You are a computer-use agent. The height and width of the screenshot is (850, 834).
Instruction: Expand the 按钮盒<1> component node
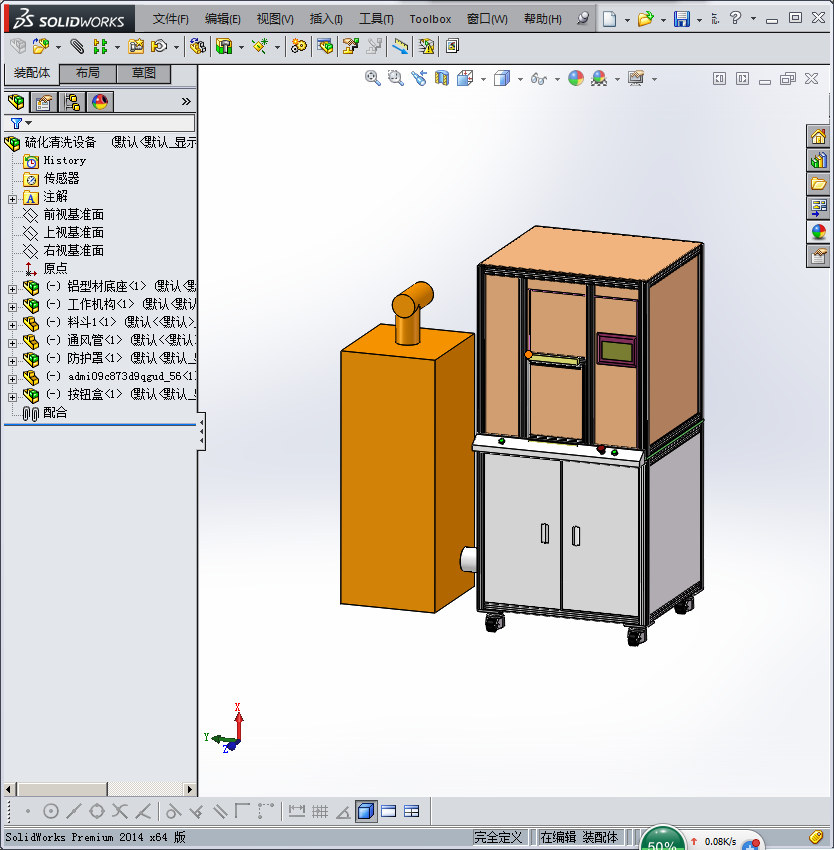[x=12, y=397]
